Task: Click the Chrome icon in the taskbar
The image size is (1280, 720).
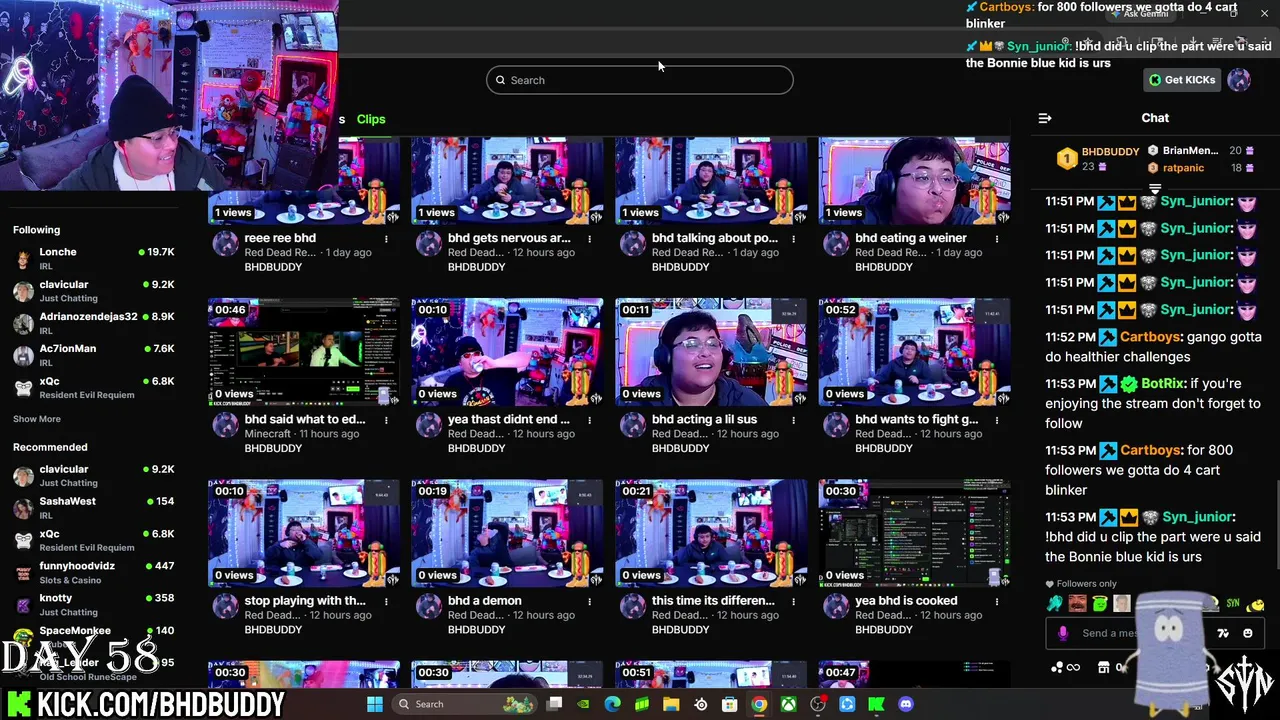Action: tap(759, 704)
